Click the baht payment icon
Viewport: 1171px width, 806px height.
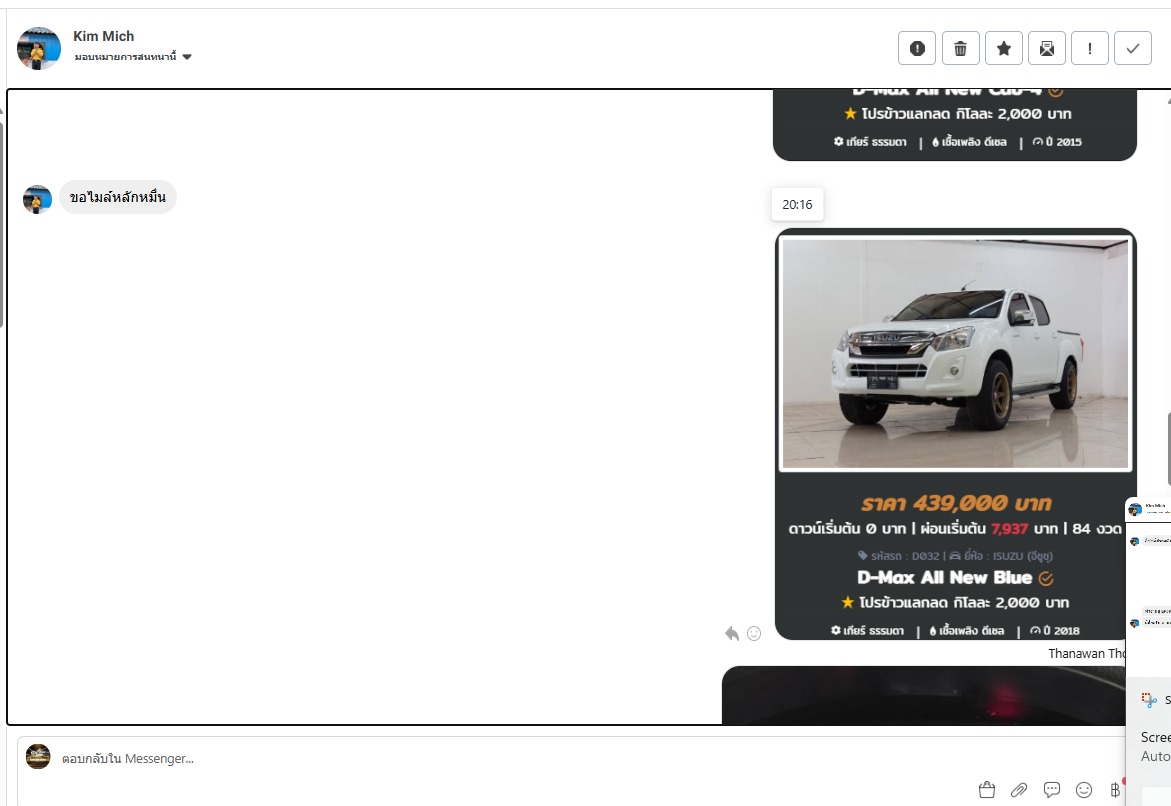tap(1115, 790)
